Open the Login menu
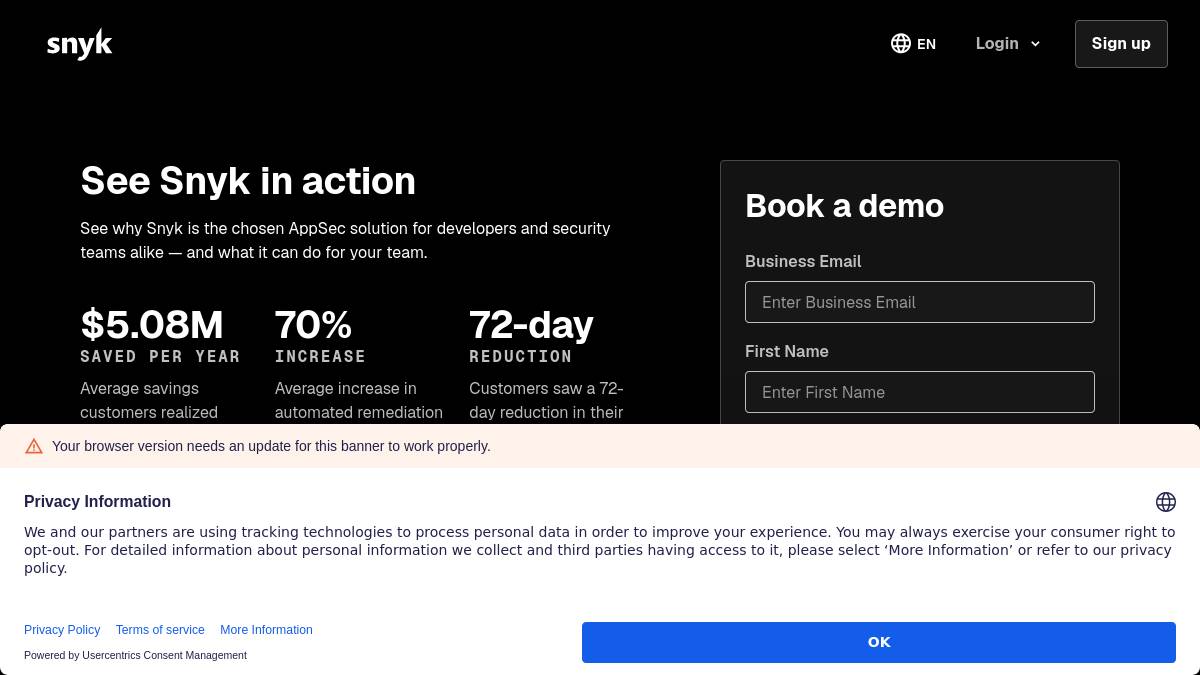The height and width of the screenshot is (675, 1200). (x=1008, y=43)
